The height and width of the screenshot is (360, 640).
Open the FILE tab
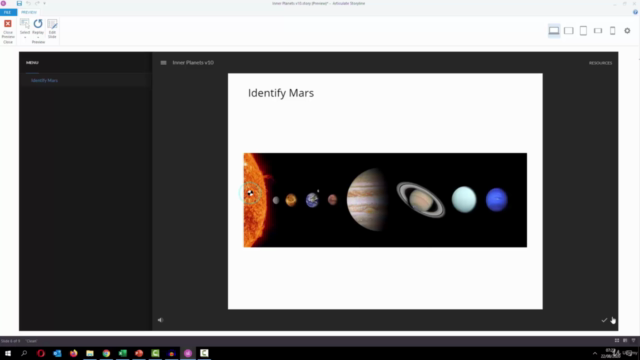point(8,12)
